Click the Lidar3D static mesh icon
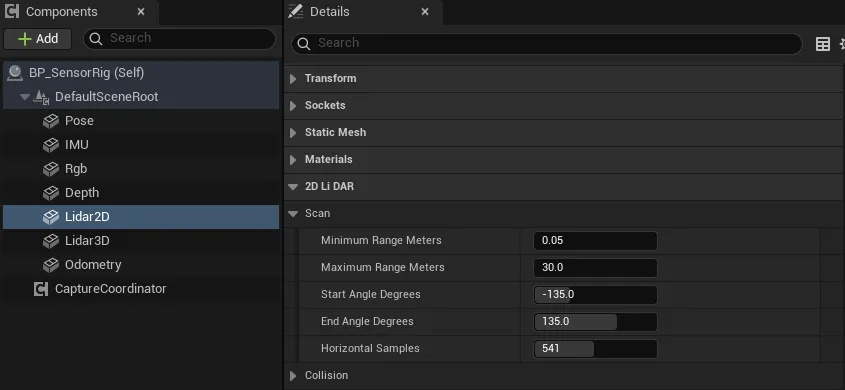The image size is (845, 390). [51, 241]
